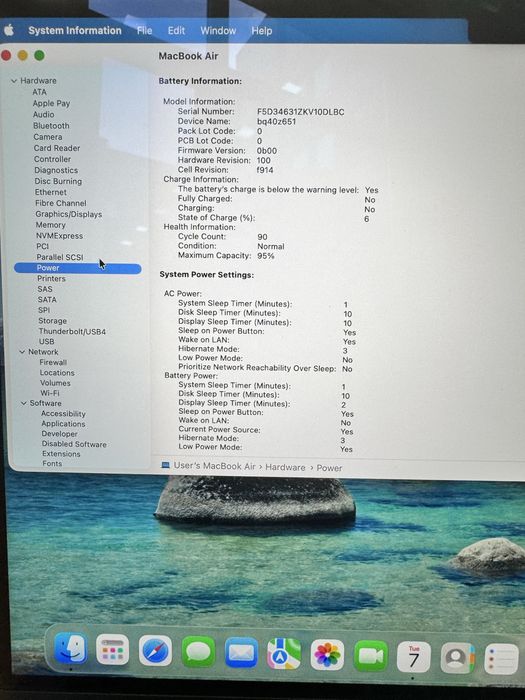Image resolution: width=525 pixels, height=700 pixels.
Task: Click serial number F5D34631ZKV10DLBC
Action: (300, 112)
